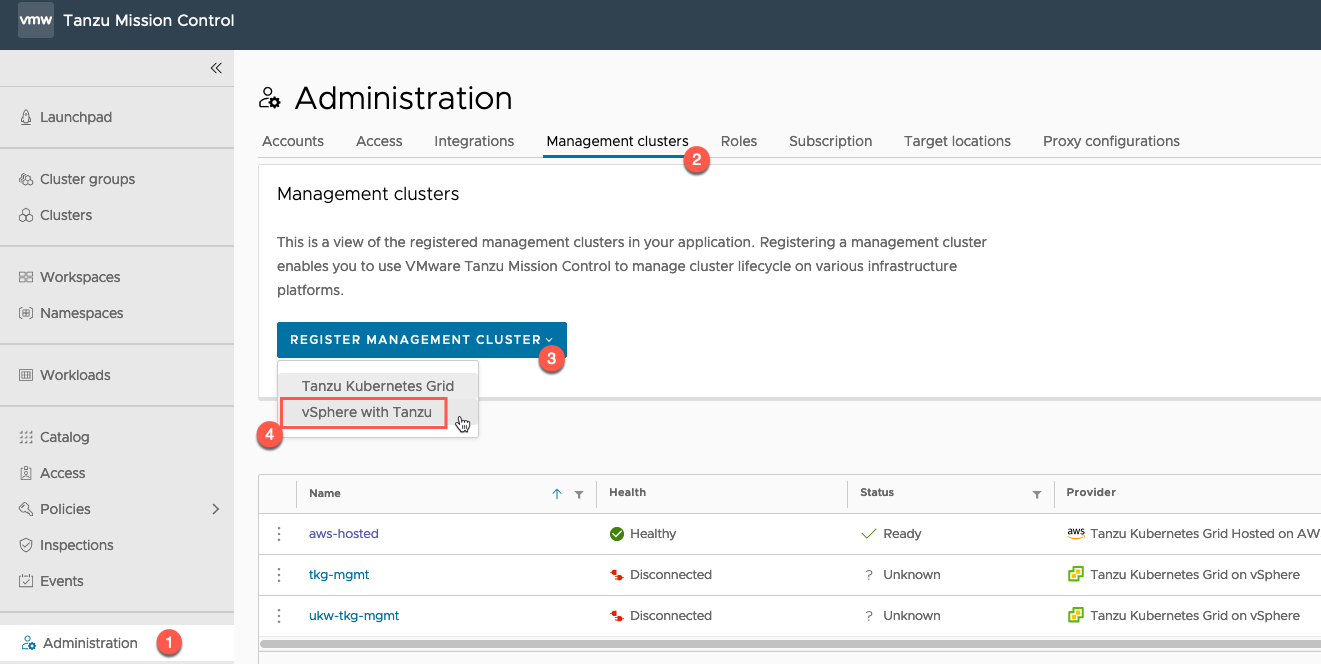Viewport: 1321px width, 664px height.
Task: Click the Name column sort arrow
Action: coord(557,494)
